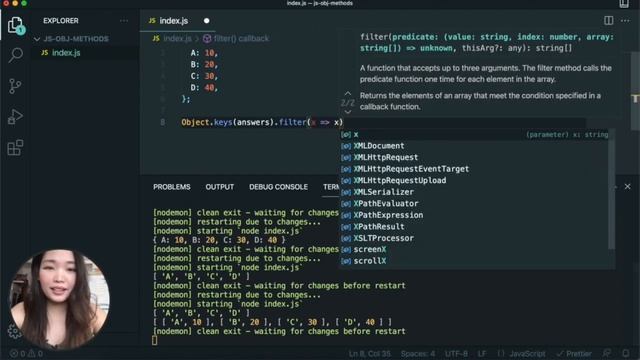Select XPathEvaluator in autocomplete list
The image size is (640, 360).
(474, 203)
